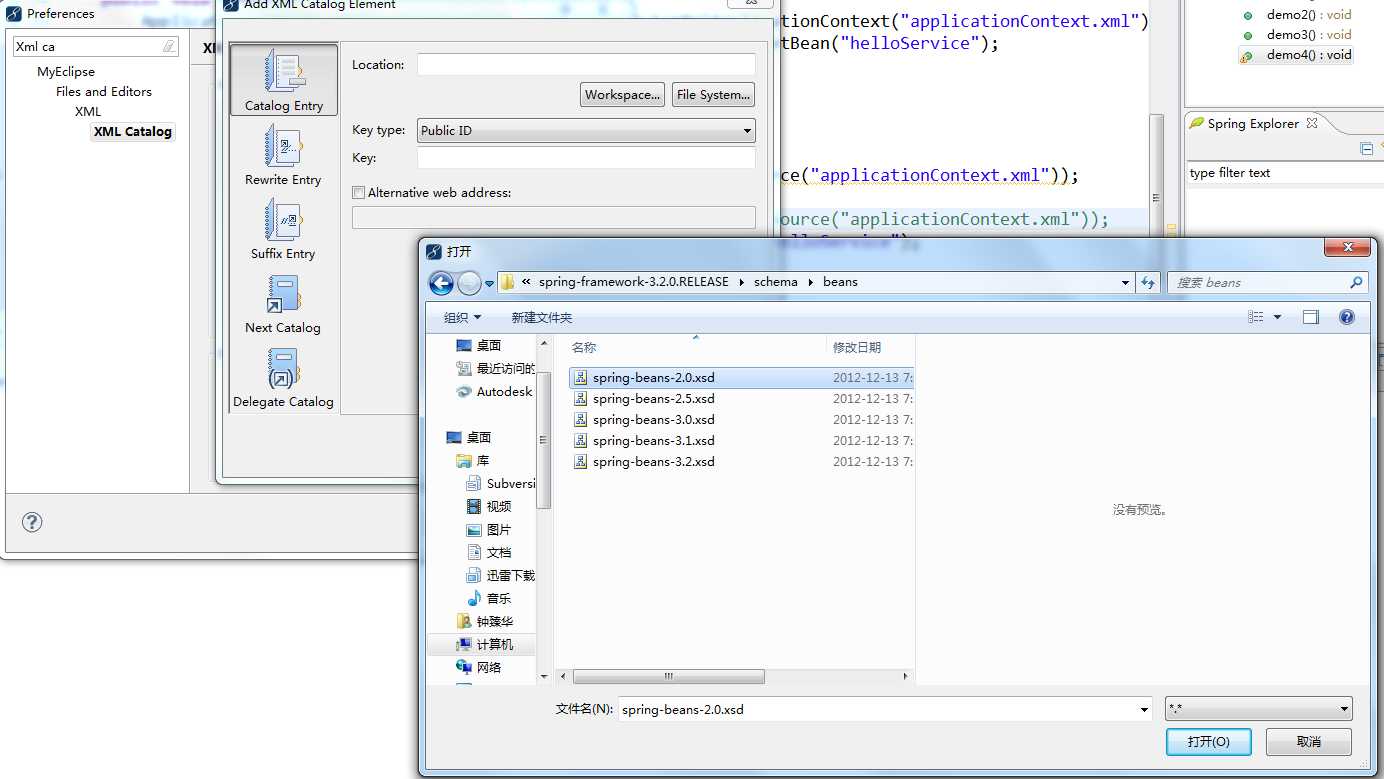Clear the Preferences filter text icon
This screenshot has width=1384, height=779.
click(169, 47)
